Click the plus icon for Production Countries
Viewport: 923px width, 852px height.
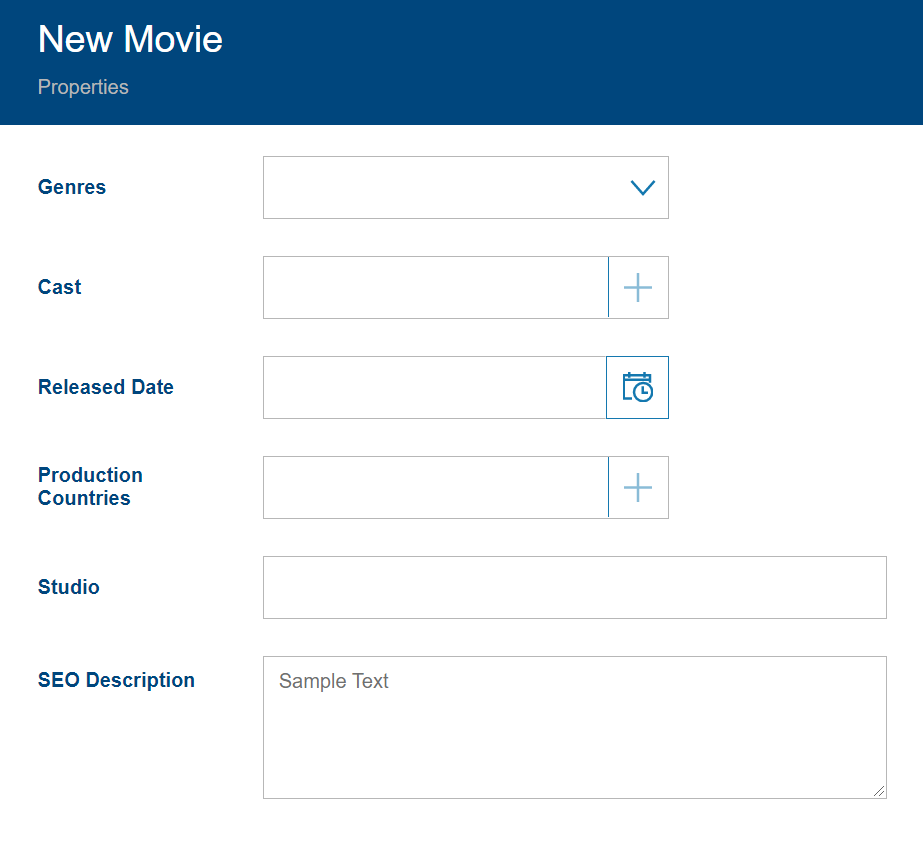(x=638, y=488)
